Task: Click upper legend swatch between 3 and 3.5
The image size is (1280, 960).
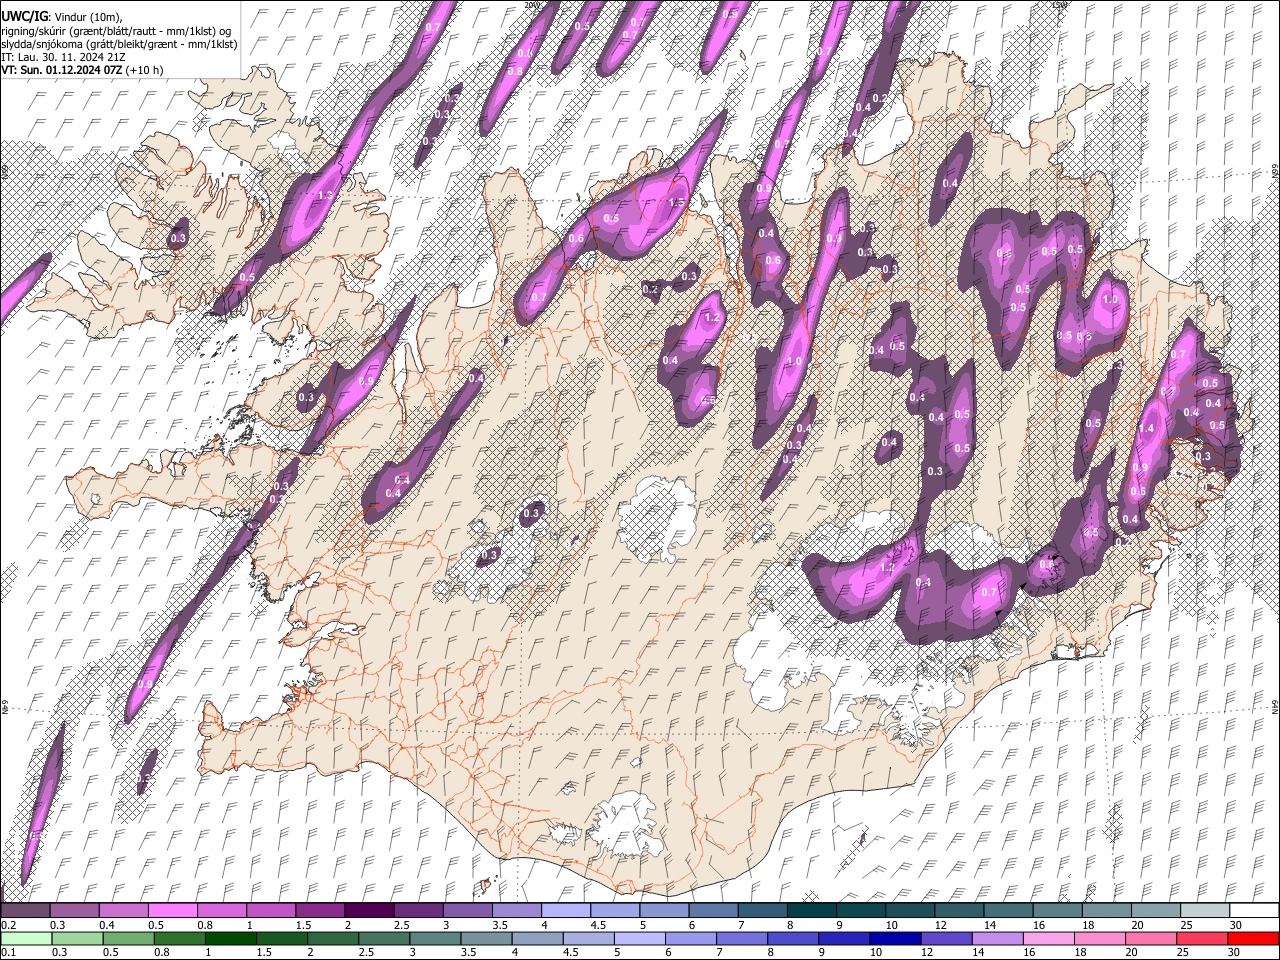Action: click(x=467, y=910)
